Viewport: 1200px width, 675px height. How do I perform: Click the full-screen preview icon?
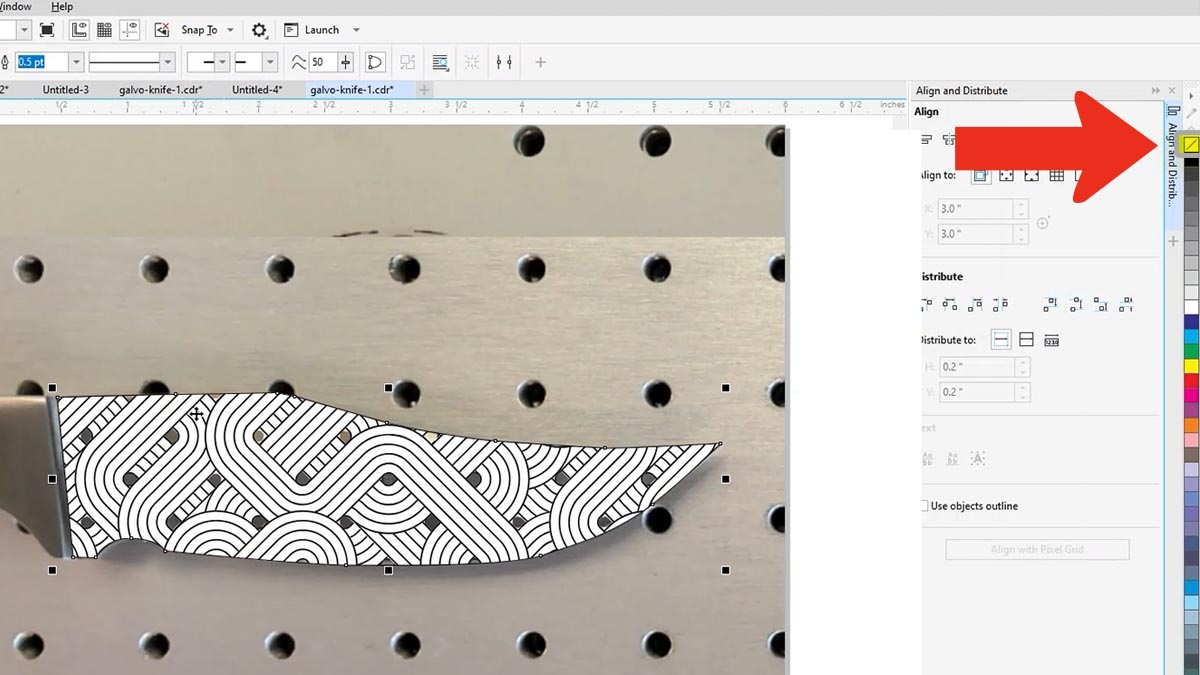coord(46,30)
